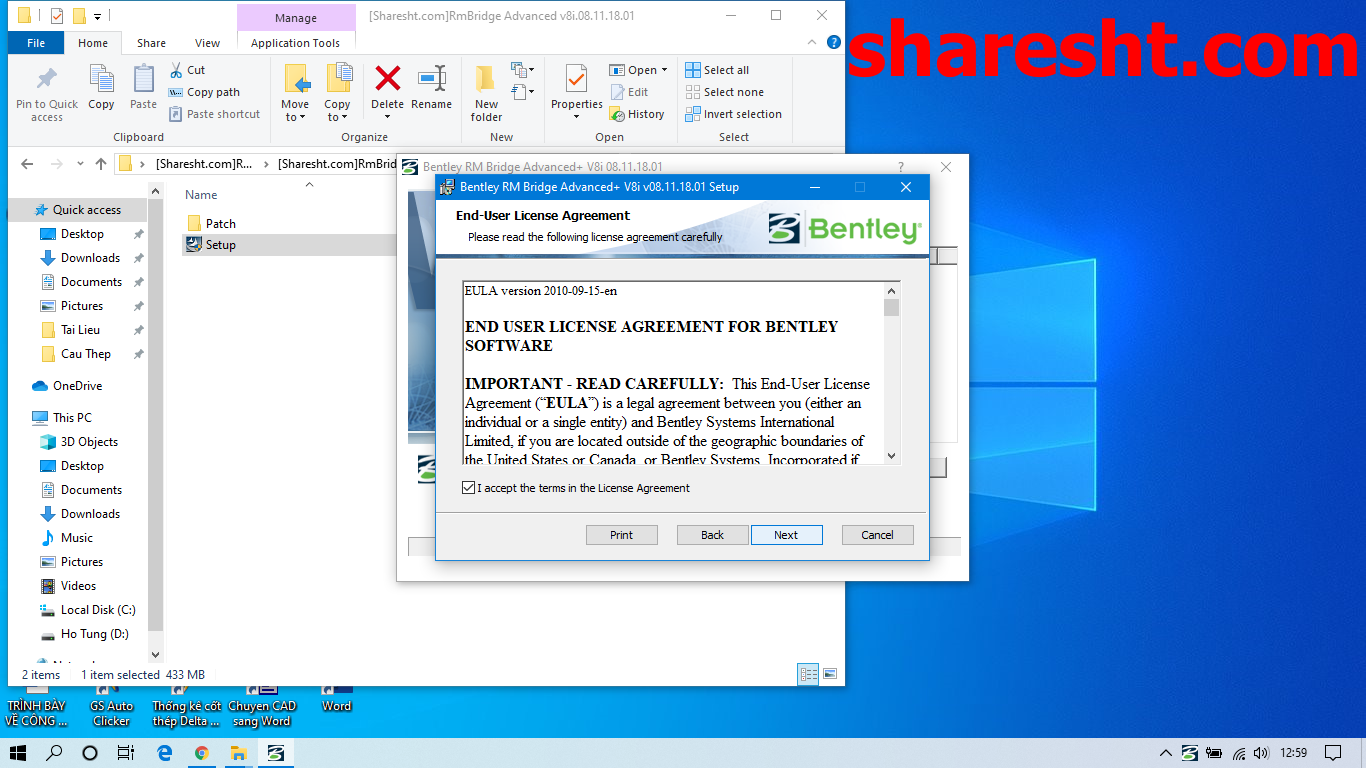Cancel the Bentley setup

(x=877, y=535)
